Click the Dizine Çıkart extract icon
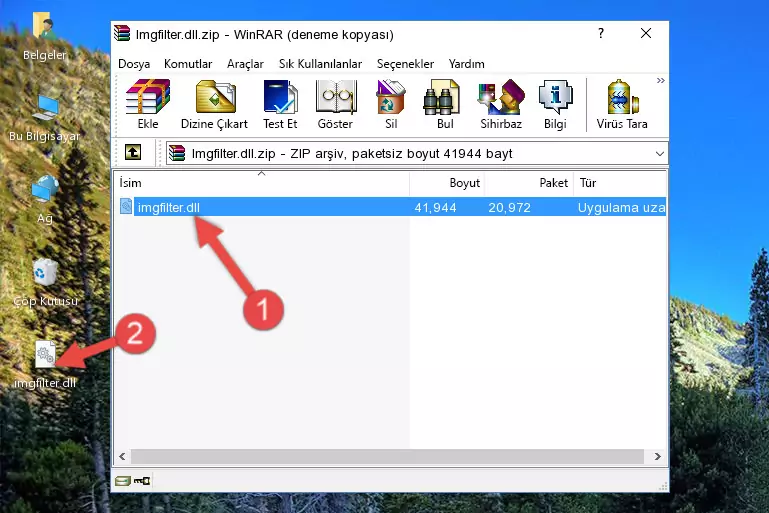This screenshot has width=769, height=513. point(215,97)
